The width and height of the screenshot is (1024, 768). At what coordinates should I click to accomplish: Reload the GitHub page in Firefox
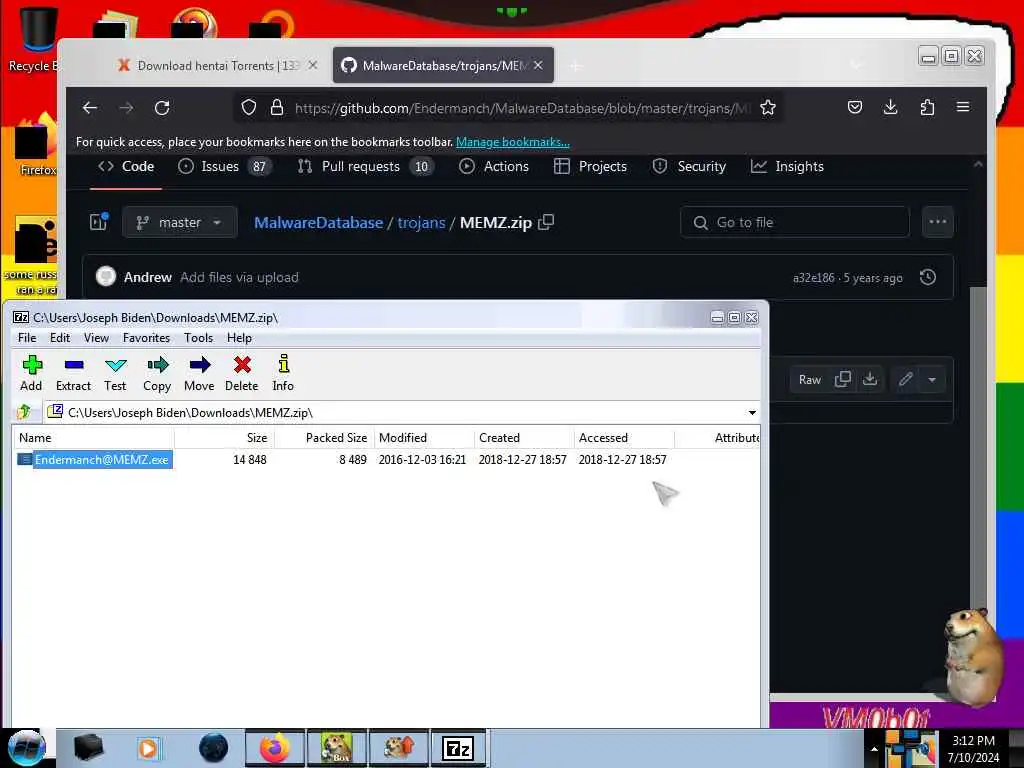(162, 108)
